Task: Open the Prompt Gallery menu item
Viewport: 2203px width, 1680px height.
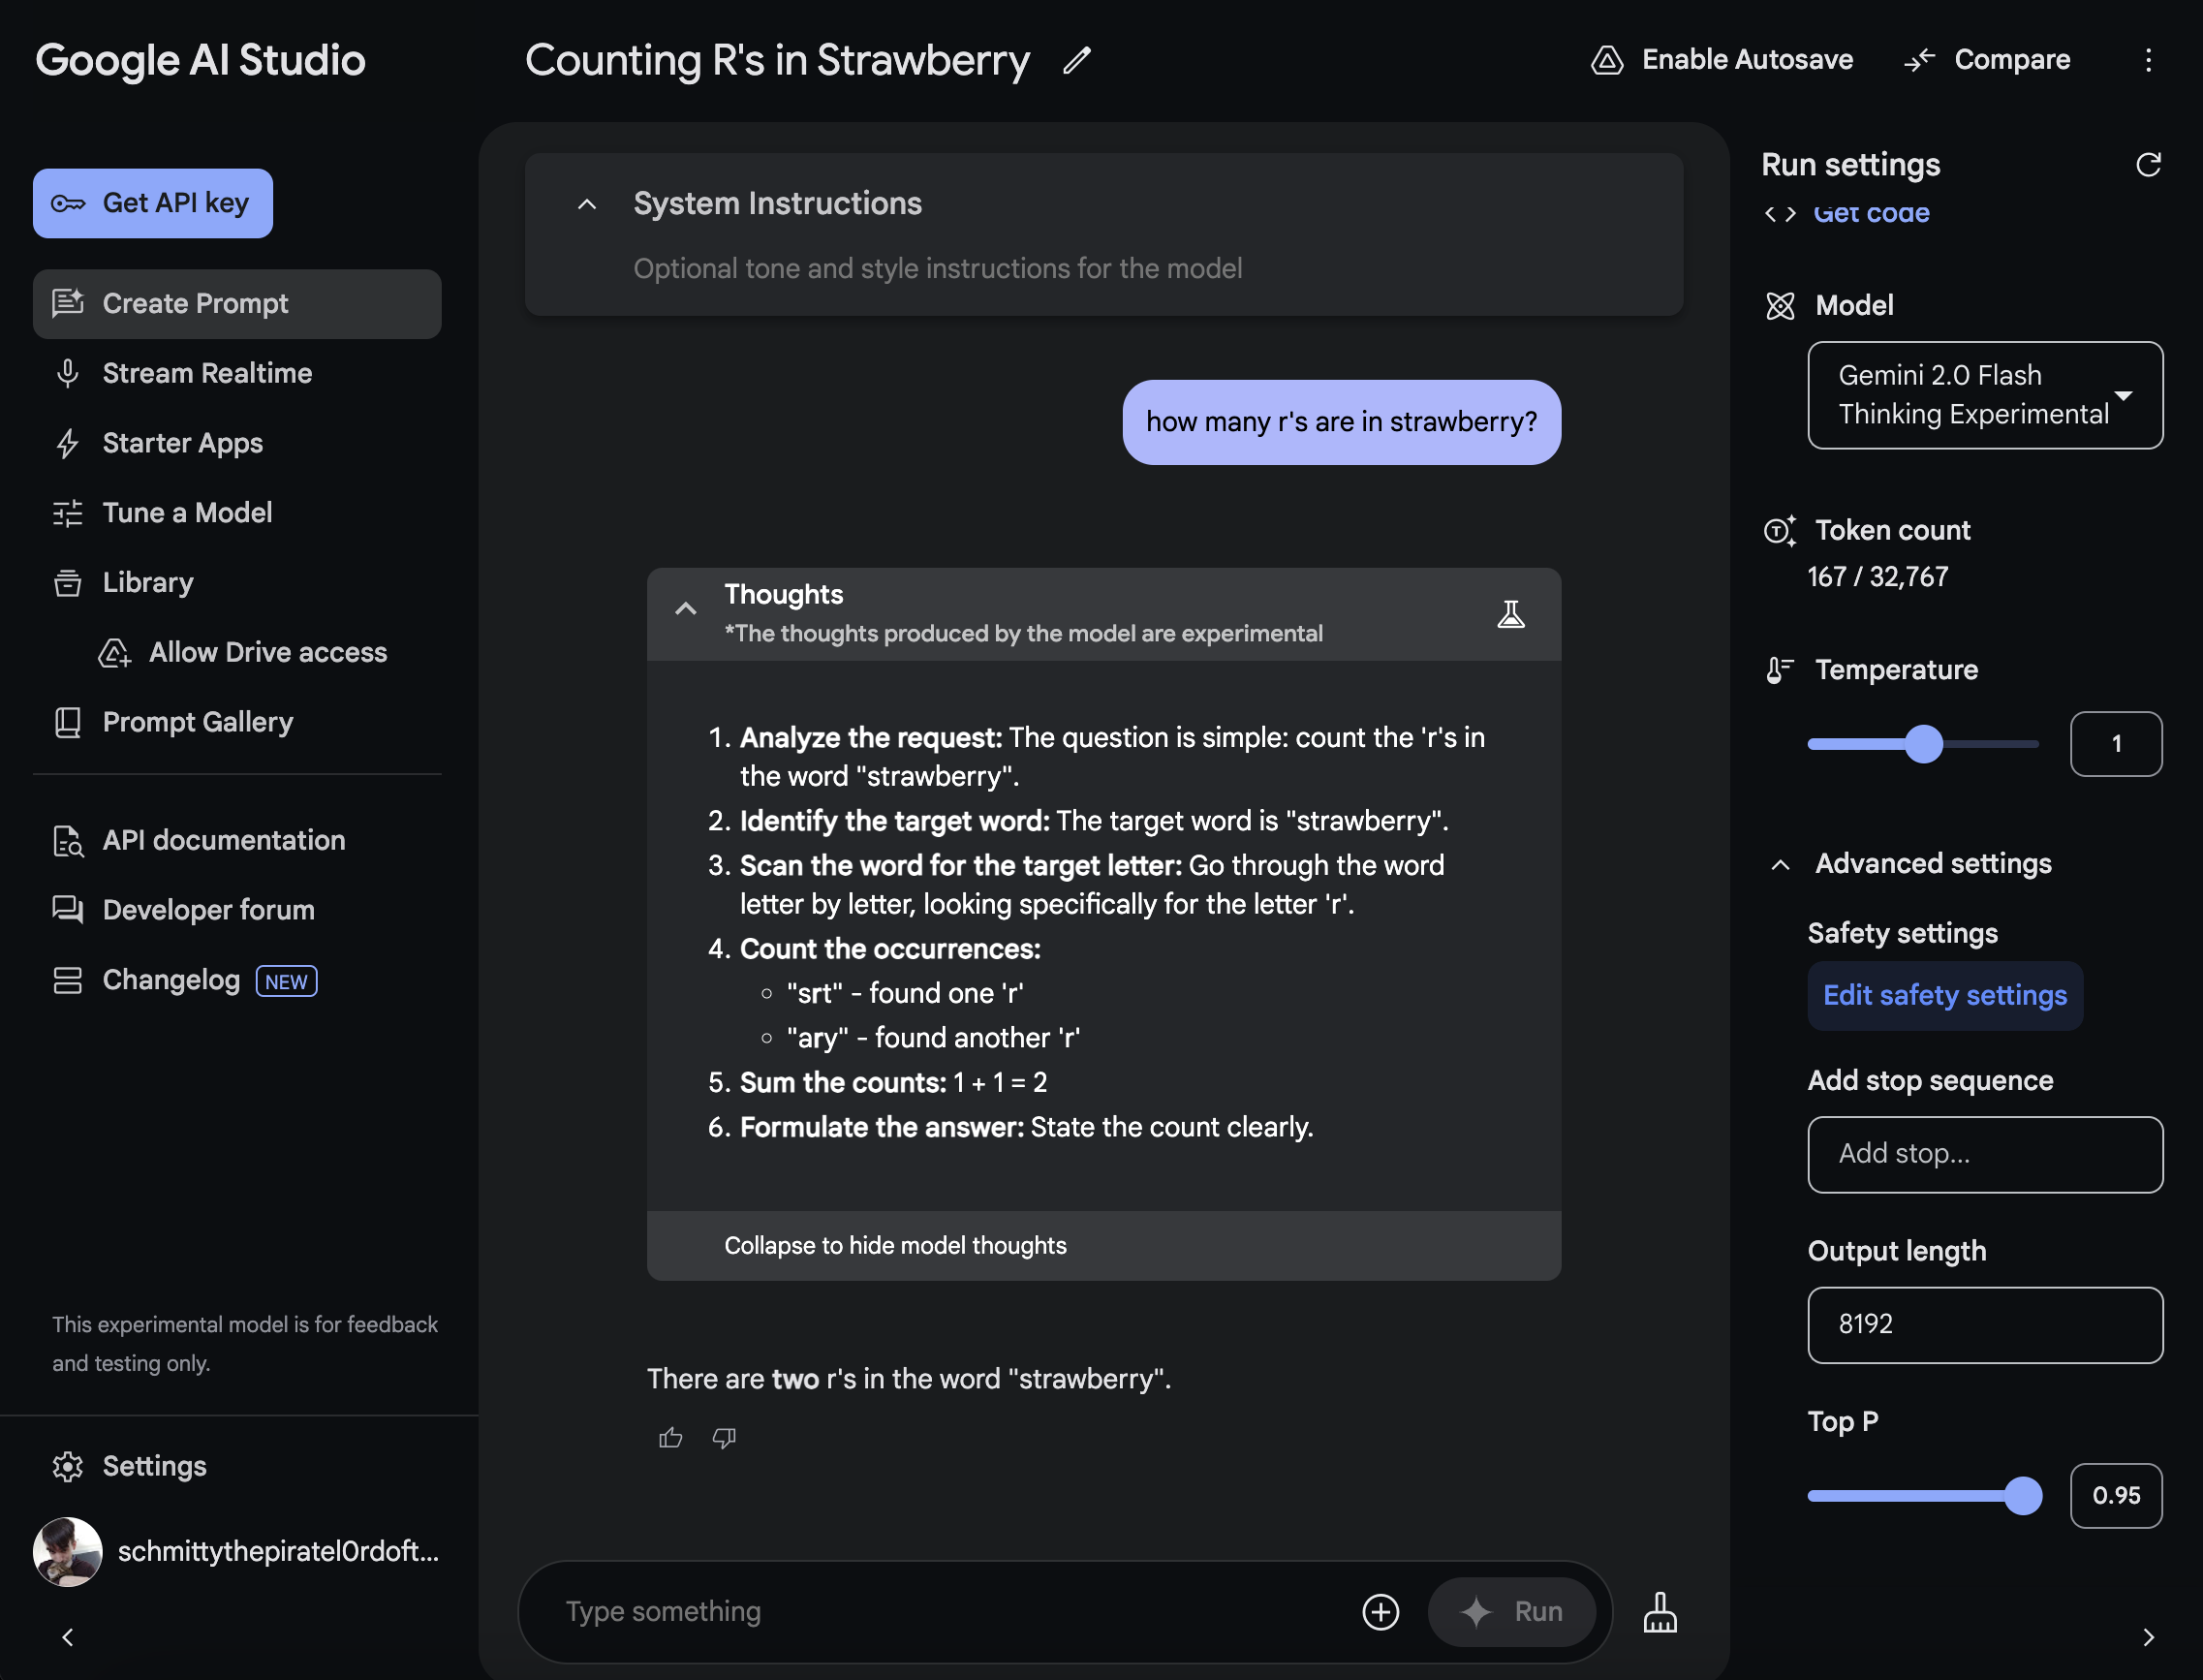Action: [198, 722]
